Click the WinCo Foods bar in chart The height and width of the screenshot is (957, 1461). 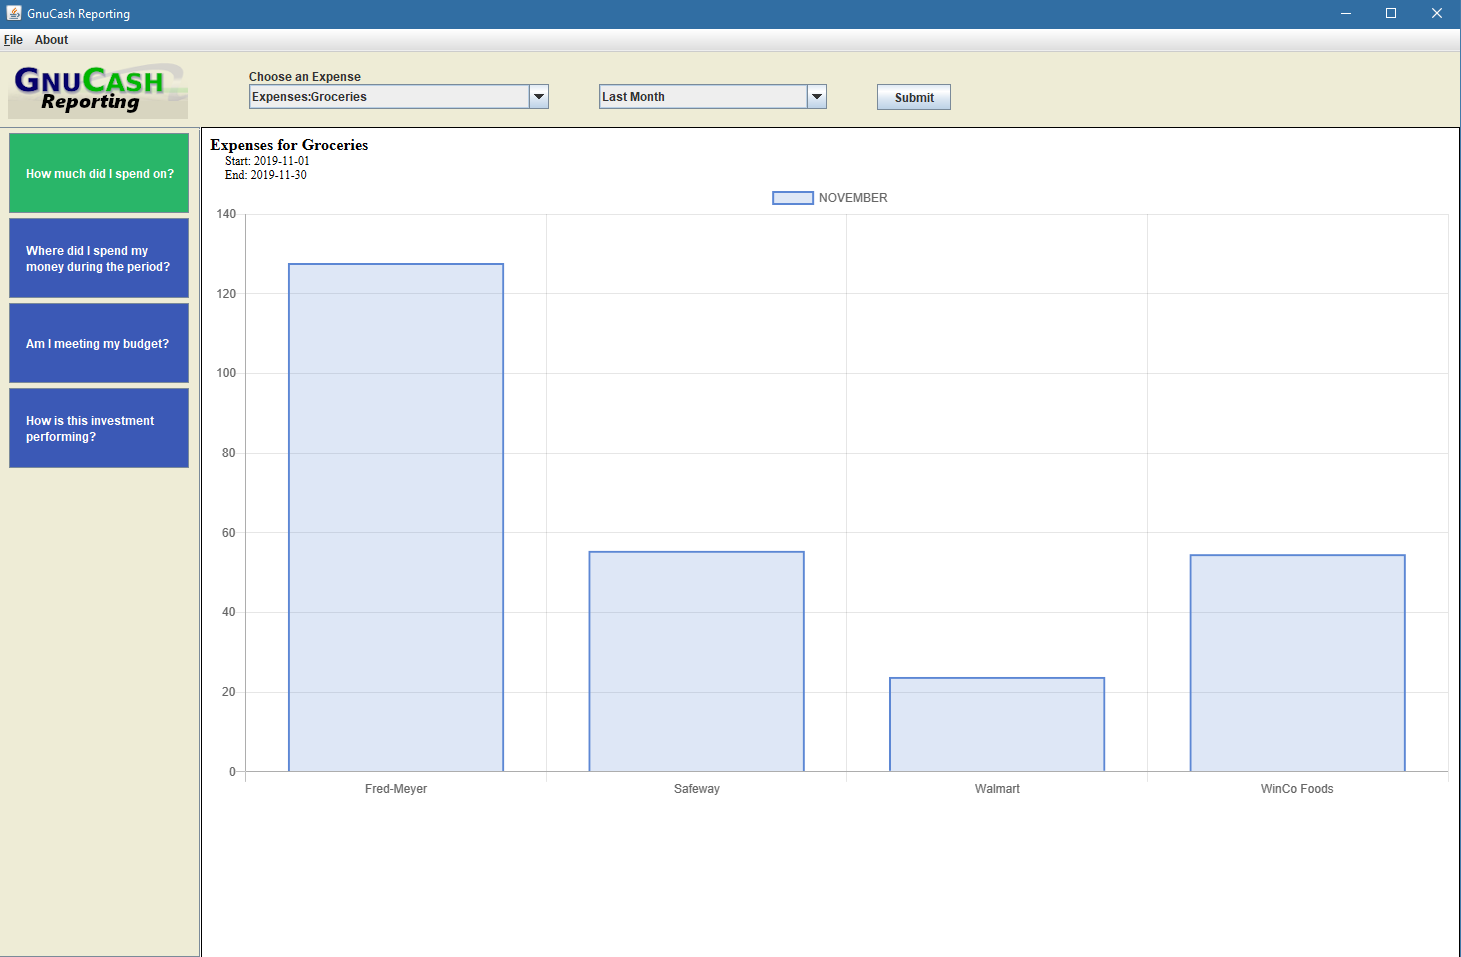click(1297, 663)
